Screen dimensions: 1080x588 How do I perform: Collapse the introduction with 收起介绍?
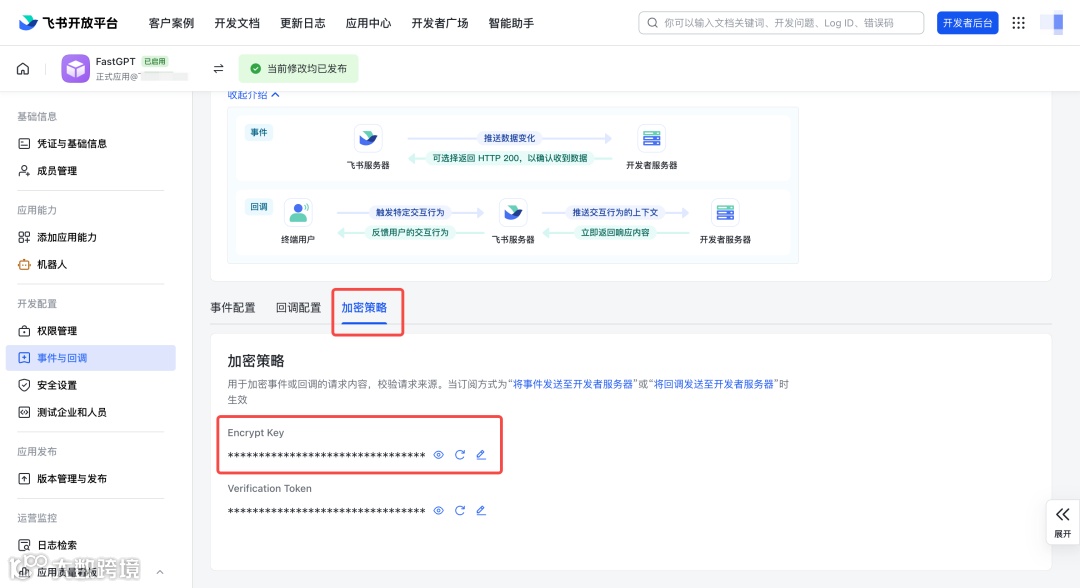click(x=253, y=95)
